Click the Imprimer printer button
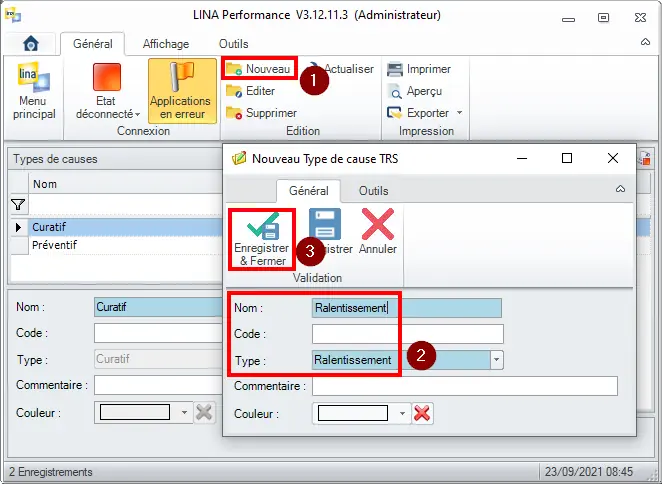This screenshot has width=662, height=484. (419, 69)
